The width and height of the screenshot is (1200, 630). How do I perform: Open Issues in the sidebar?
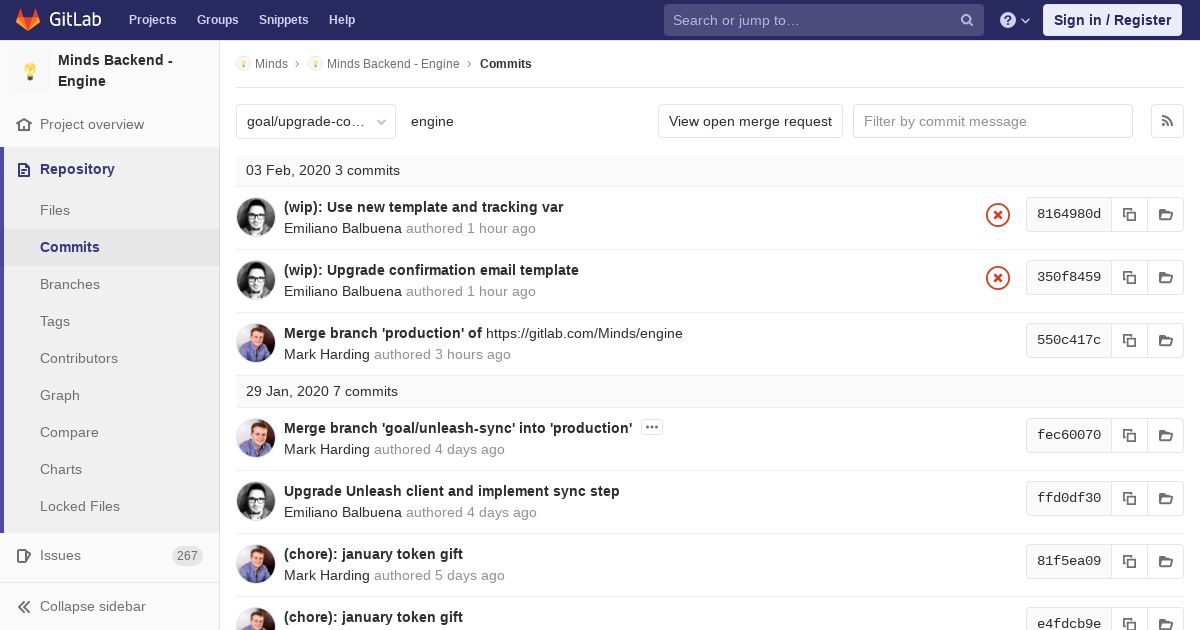(60, 555)
